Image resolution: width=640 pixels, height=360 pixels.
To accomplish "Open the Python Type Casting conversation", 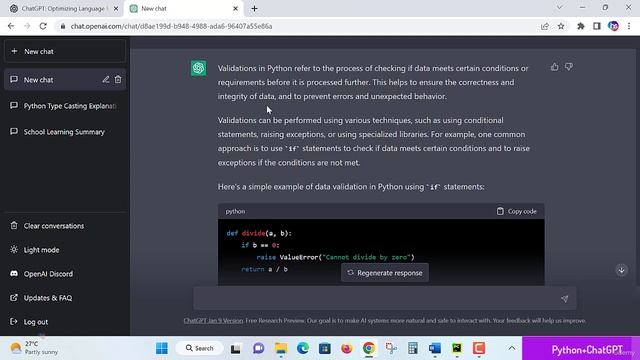I will [x=65, y=106].
